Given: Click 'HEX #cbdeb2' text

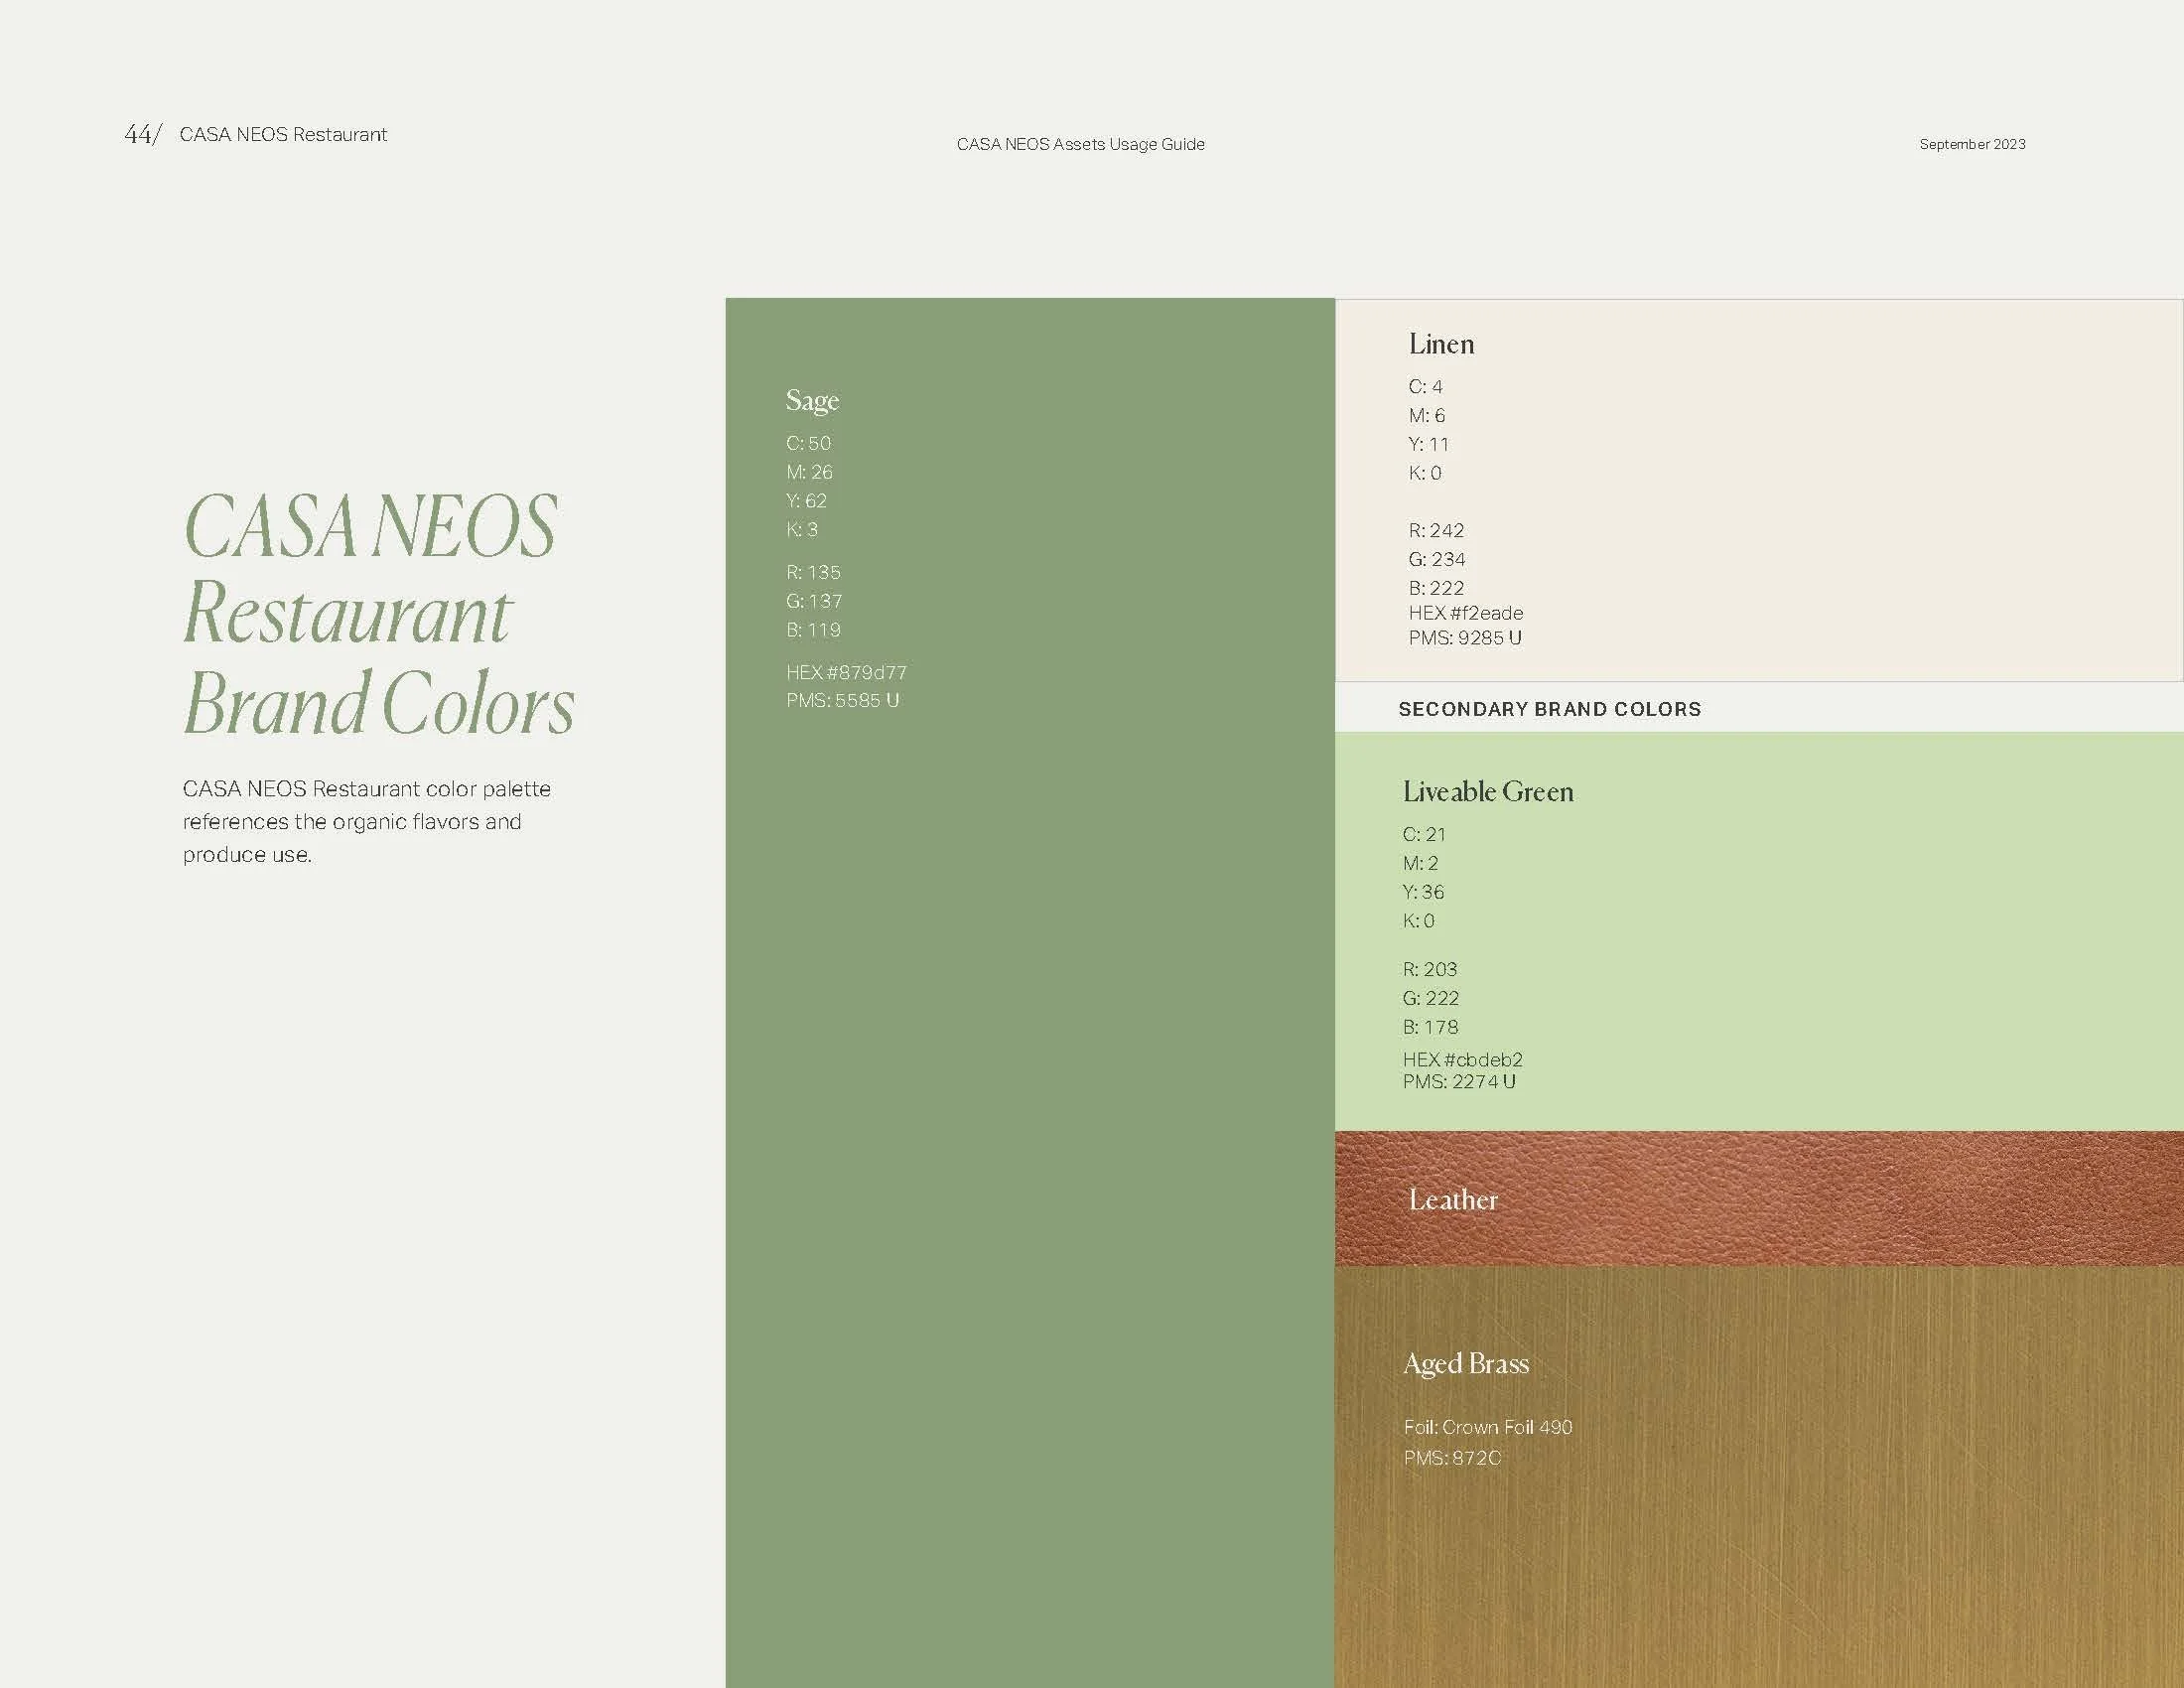Looking at the screenshot, I should click(1462, 1060).
